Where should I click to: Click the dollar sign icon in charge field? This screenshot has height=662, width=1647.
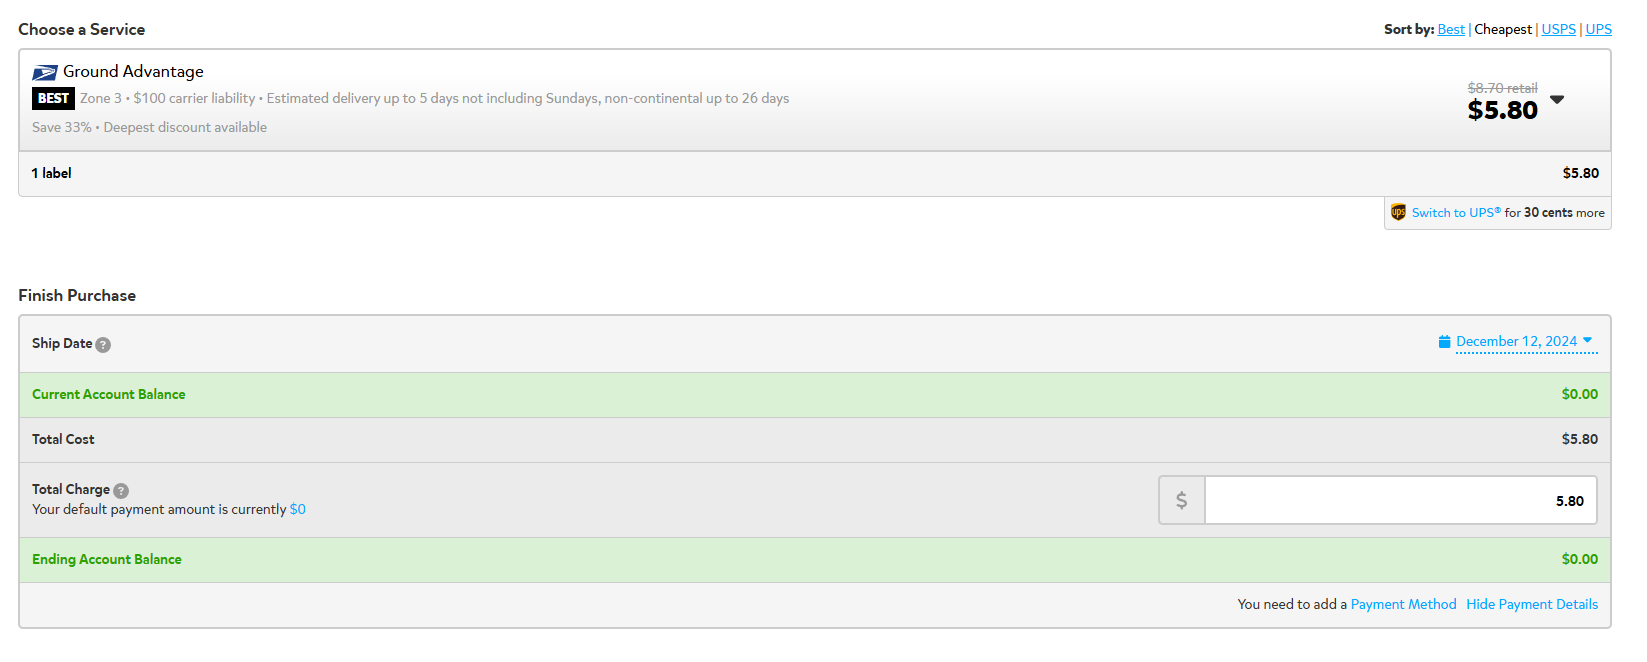click(x=1182, y=500)
